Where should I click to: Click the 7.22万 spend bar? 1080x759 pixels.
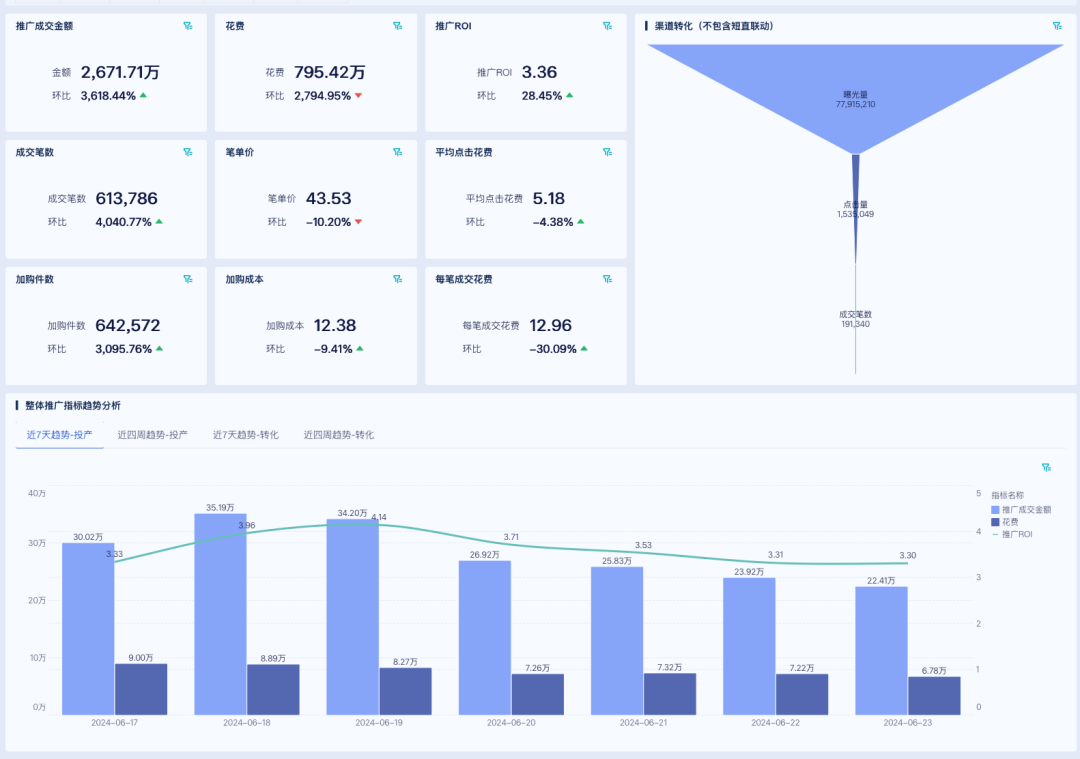pyautogui.click(x=802, y=694)
